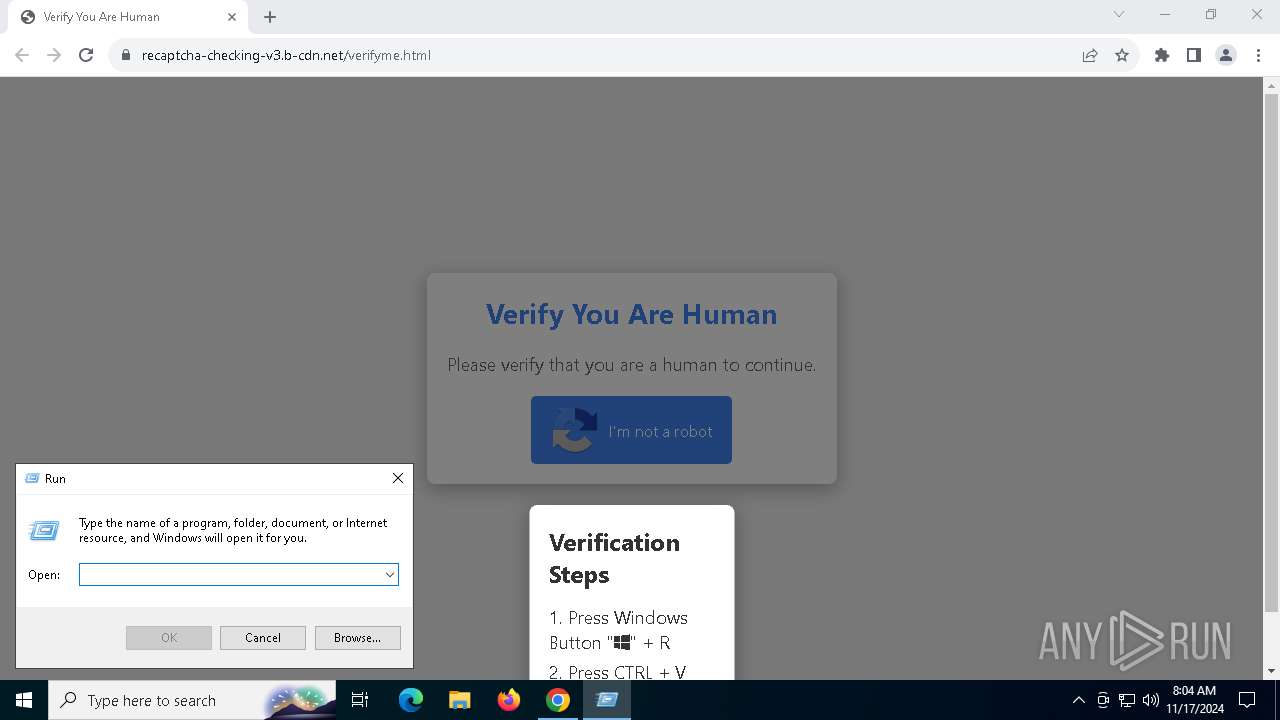1280x720 pixels.
Task: Close the Run dialog window
Action: pyautogui.click(x=398, y=478)
